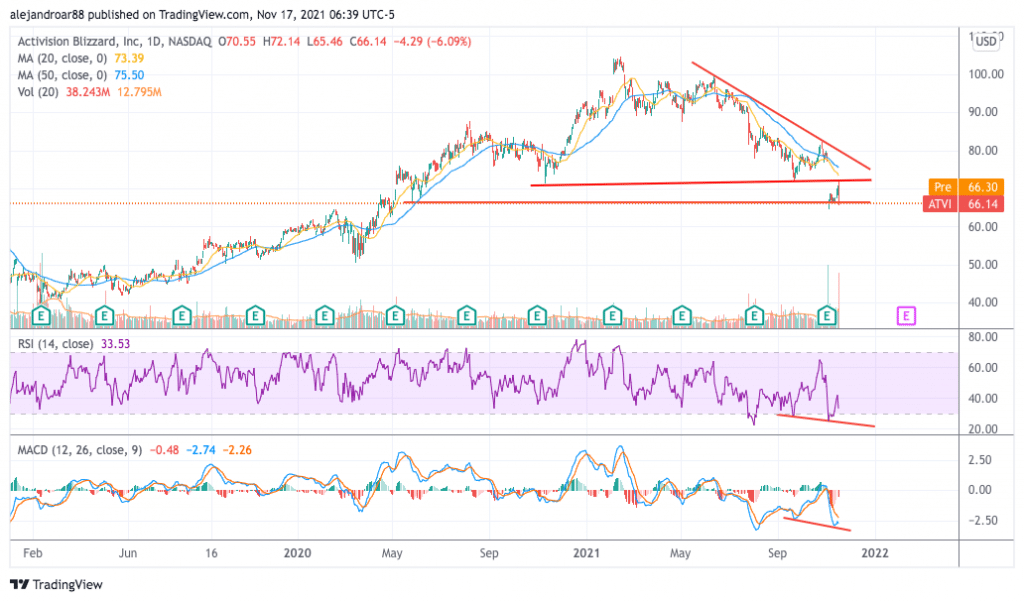Select the orange Pre 66.30 price label
Viewport: 1024px width, 602px height.
(x=964, y=187)
